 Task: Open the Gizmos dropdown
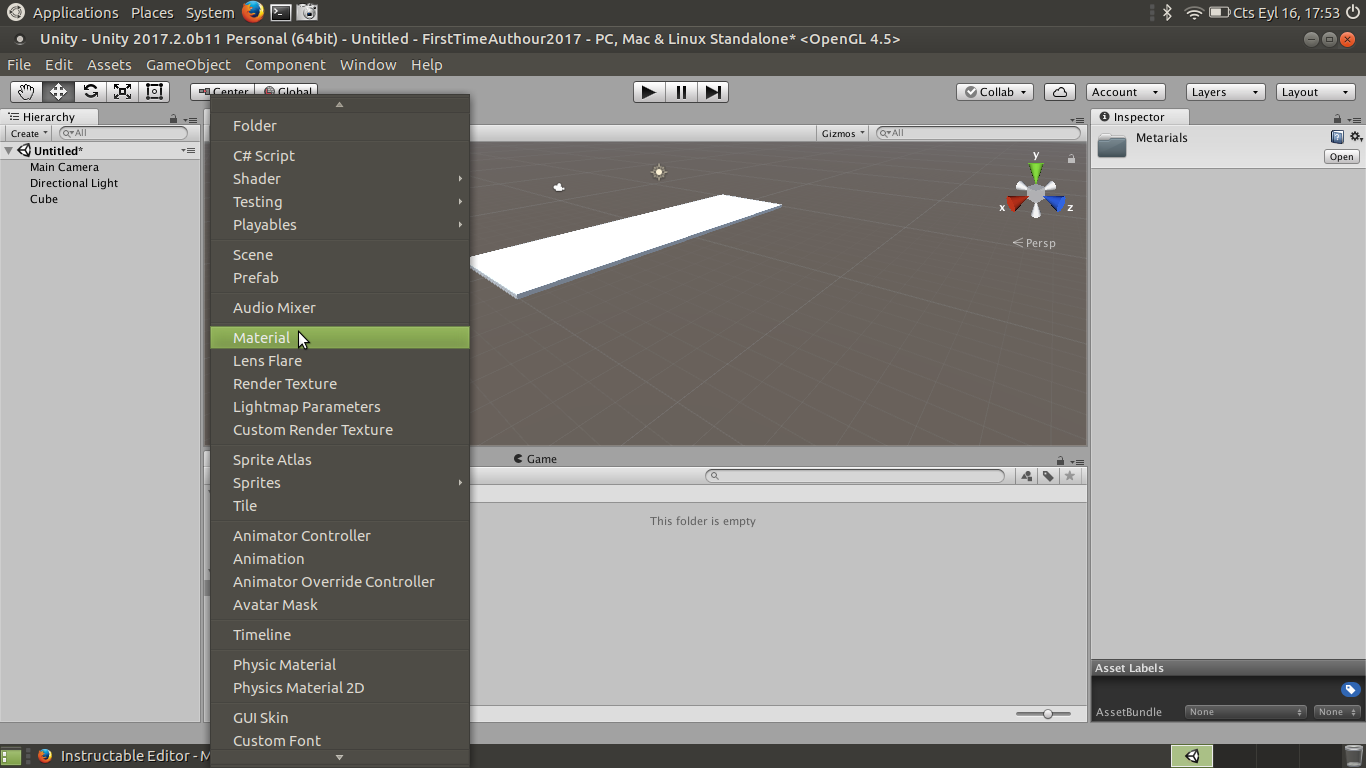842,133
